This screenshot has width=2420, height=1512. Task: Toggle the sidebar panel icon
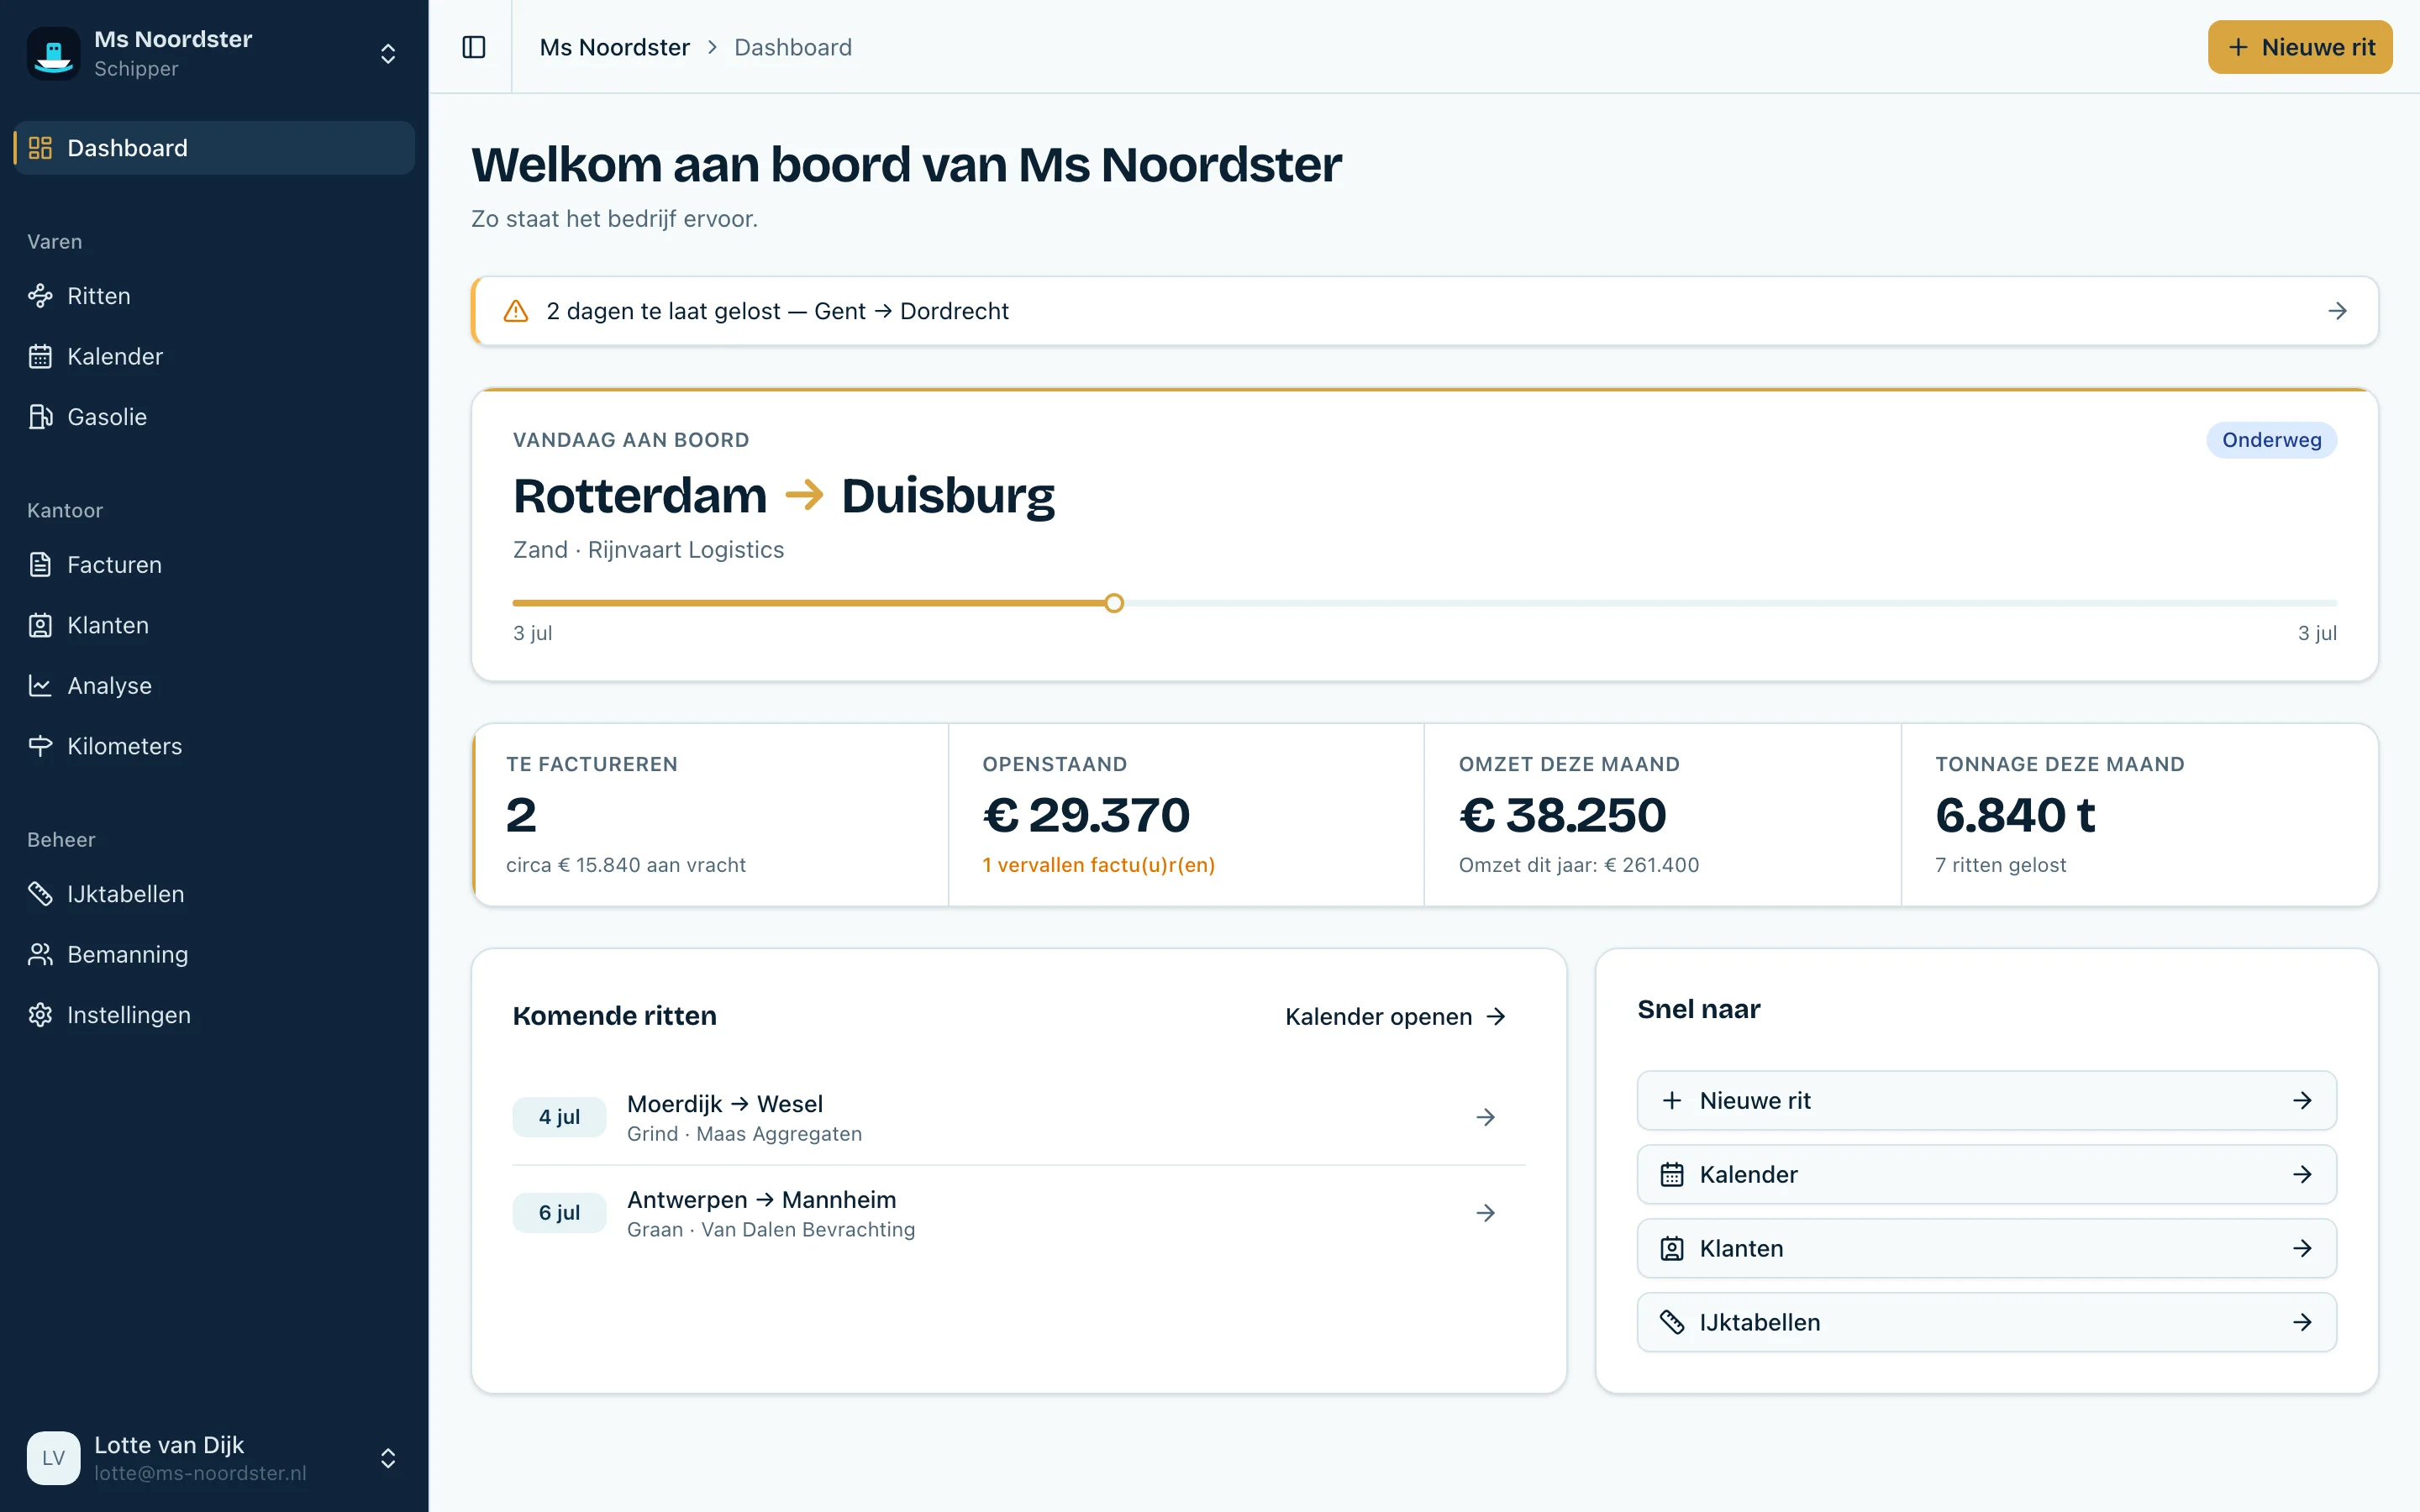[x=474, y=47]
